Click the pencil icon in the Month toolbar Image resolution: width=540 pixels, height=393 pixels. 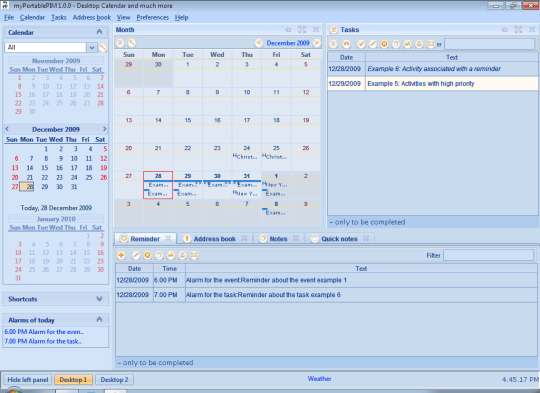132,43
